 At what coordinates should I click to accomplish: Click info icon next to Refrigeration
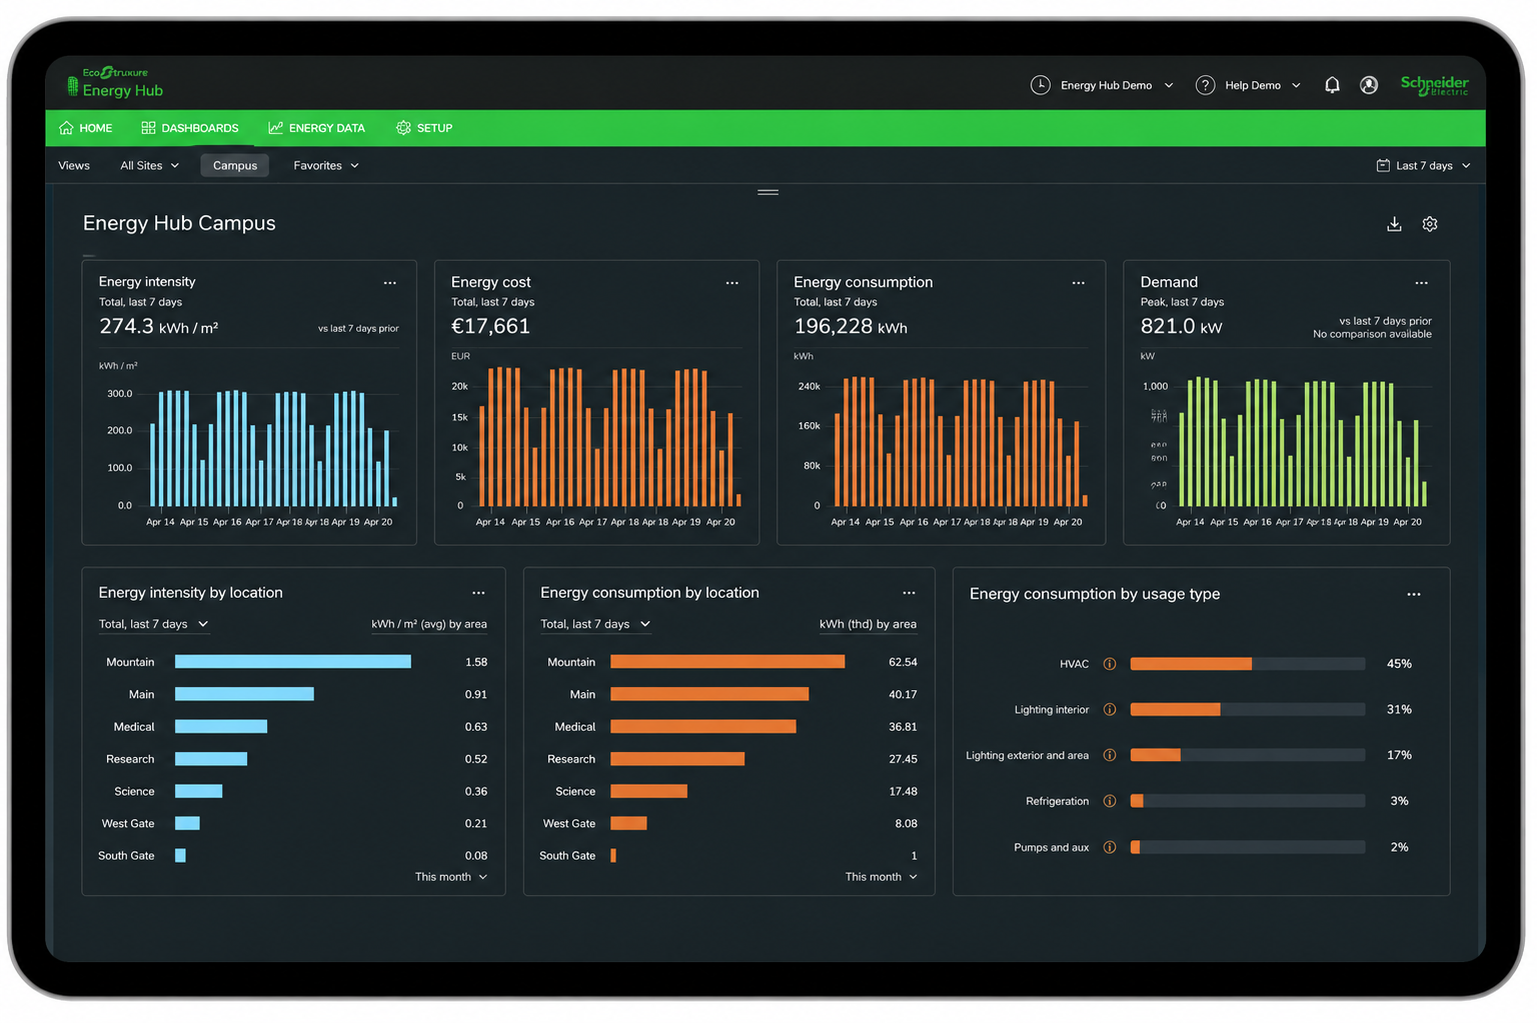pyautogui.click(x=1109, y=801)
